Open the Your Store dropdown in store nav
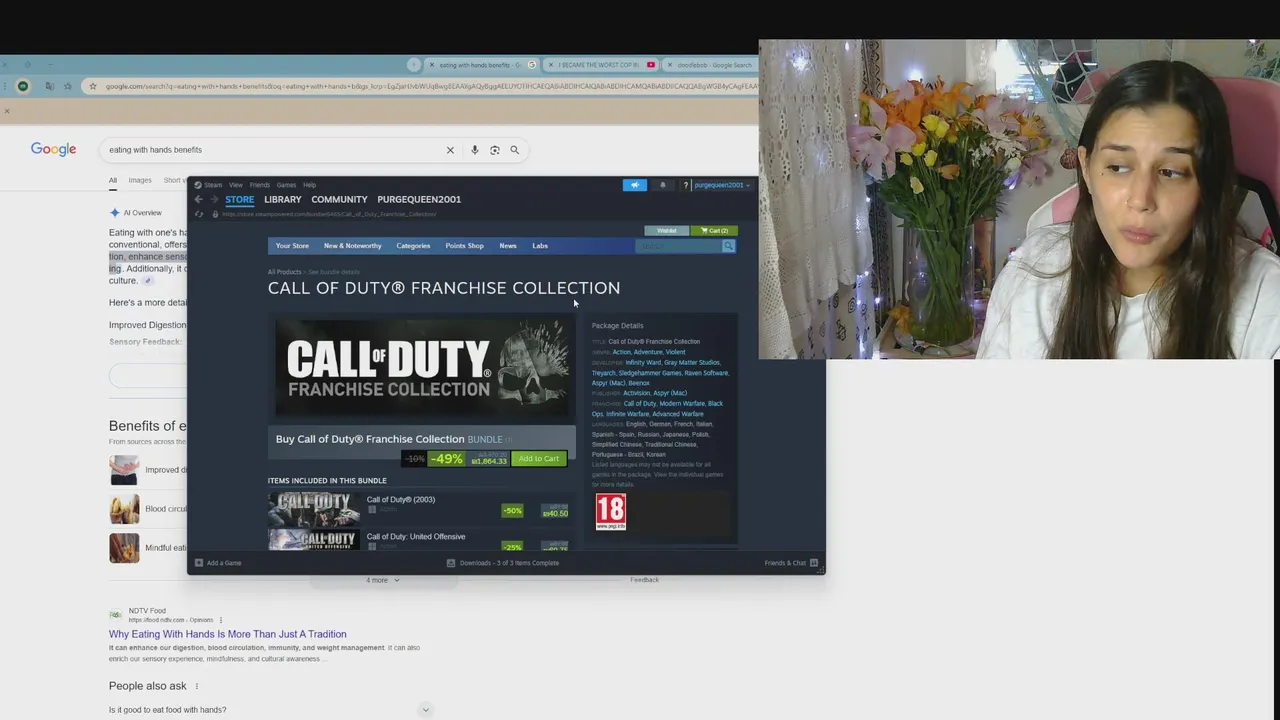Viewport: 1280px width, 720px height. pos(292,246)
